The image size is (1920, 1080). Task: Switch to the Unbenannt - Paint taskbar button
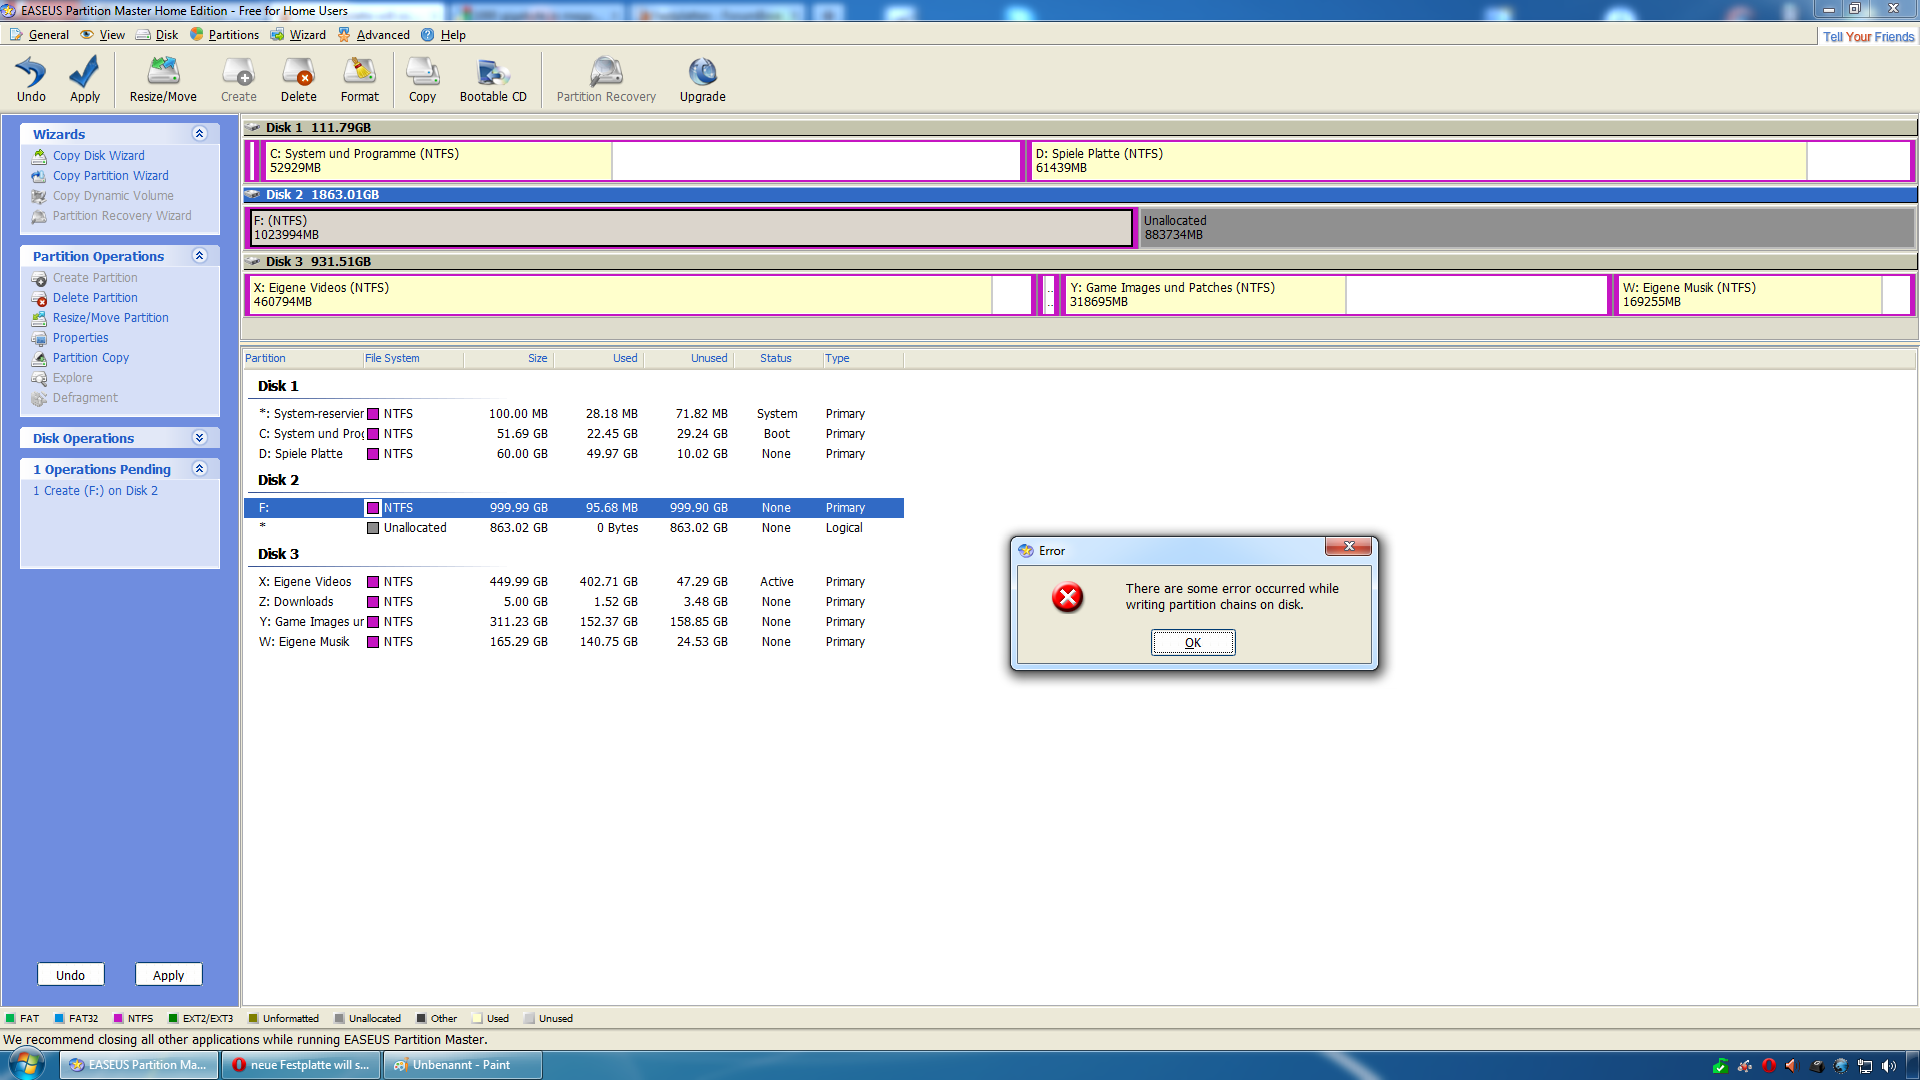(463, 1065)
